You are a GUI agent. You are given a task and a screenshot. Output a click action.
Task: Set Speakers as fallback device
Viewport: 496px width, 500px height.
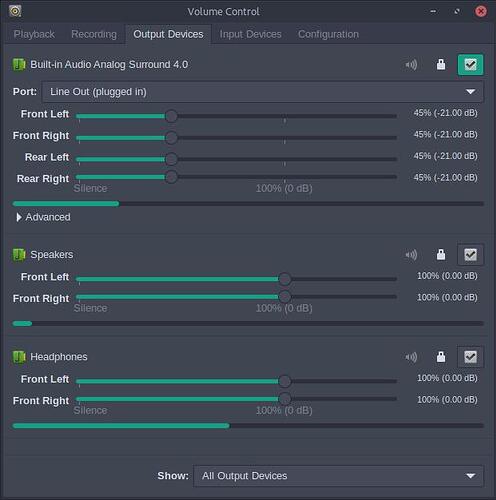[x=470, y=255]
